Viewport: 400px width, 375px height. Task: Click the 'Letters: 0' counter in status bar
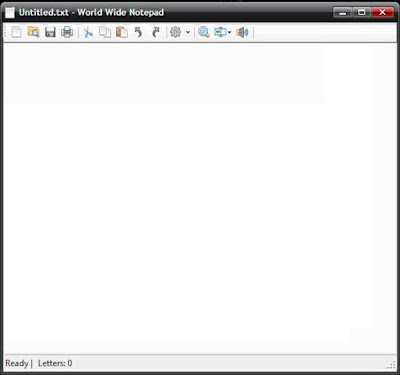[x=55, y=363]
